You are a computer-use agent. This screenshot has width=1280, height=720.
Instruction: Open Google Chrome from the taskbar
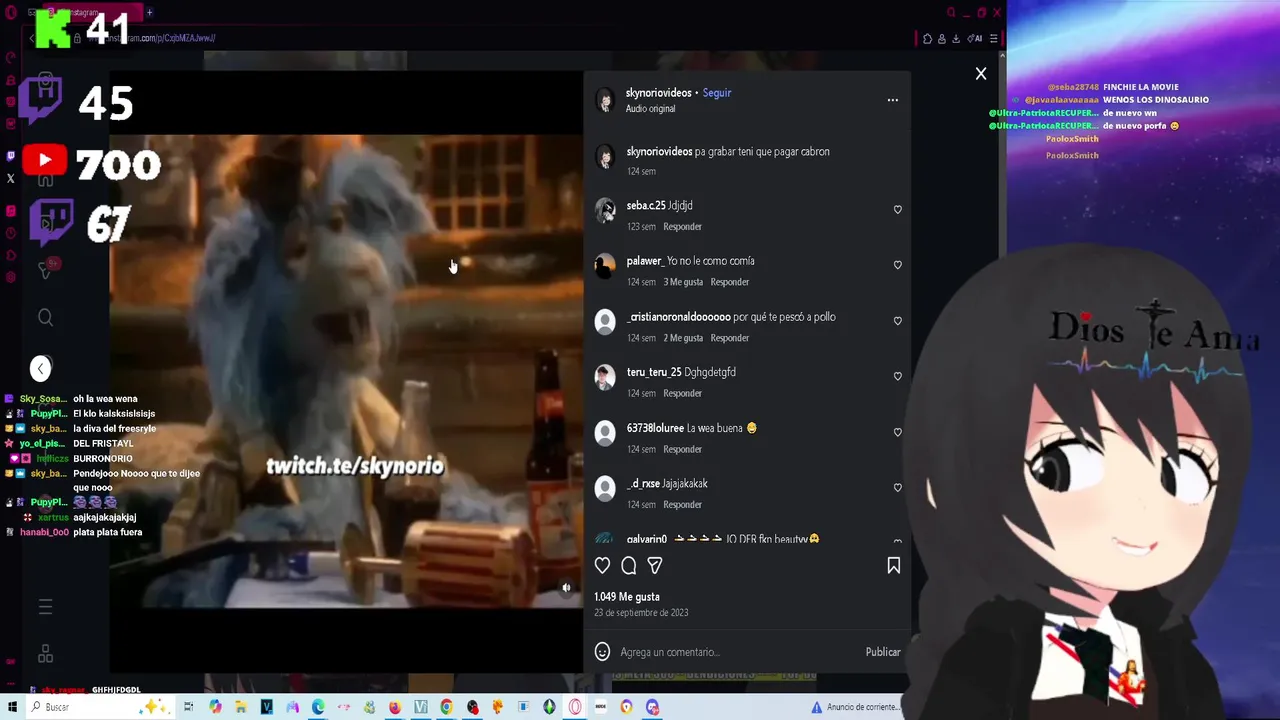pyautogui.click(x=446, y=707)
